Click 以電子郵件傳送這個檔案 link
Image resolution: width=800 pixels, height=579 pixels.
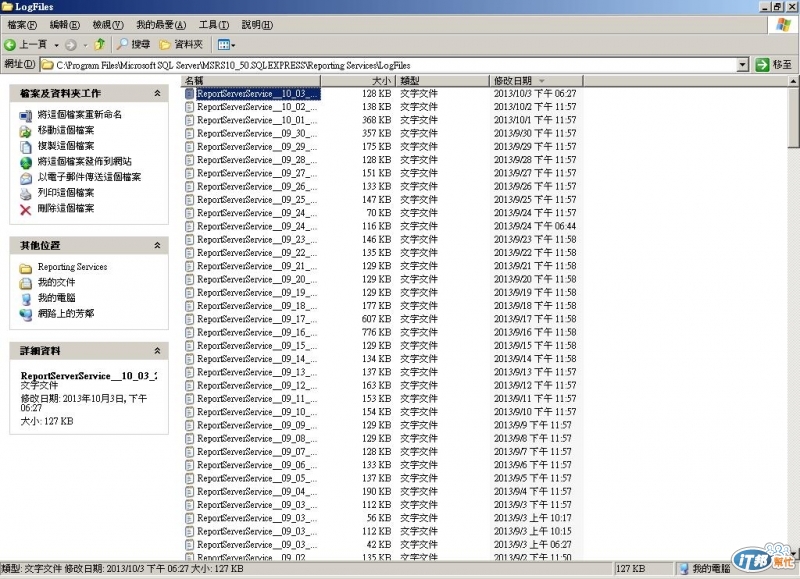[89, 177]
